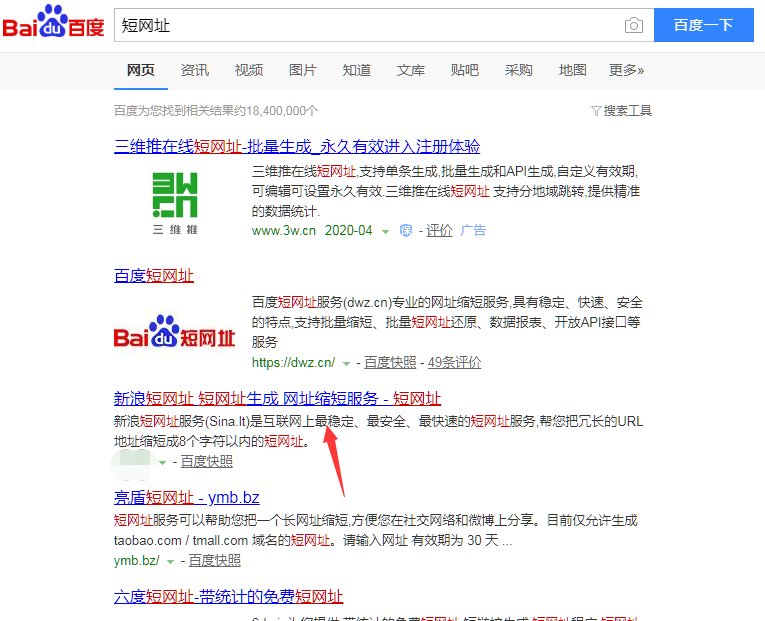The height and width of the screenshot is (621, 765).
Task: Go to the 贴吧 tab
Action: (x=464, y=70)
